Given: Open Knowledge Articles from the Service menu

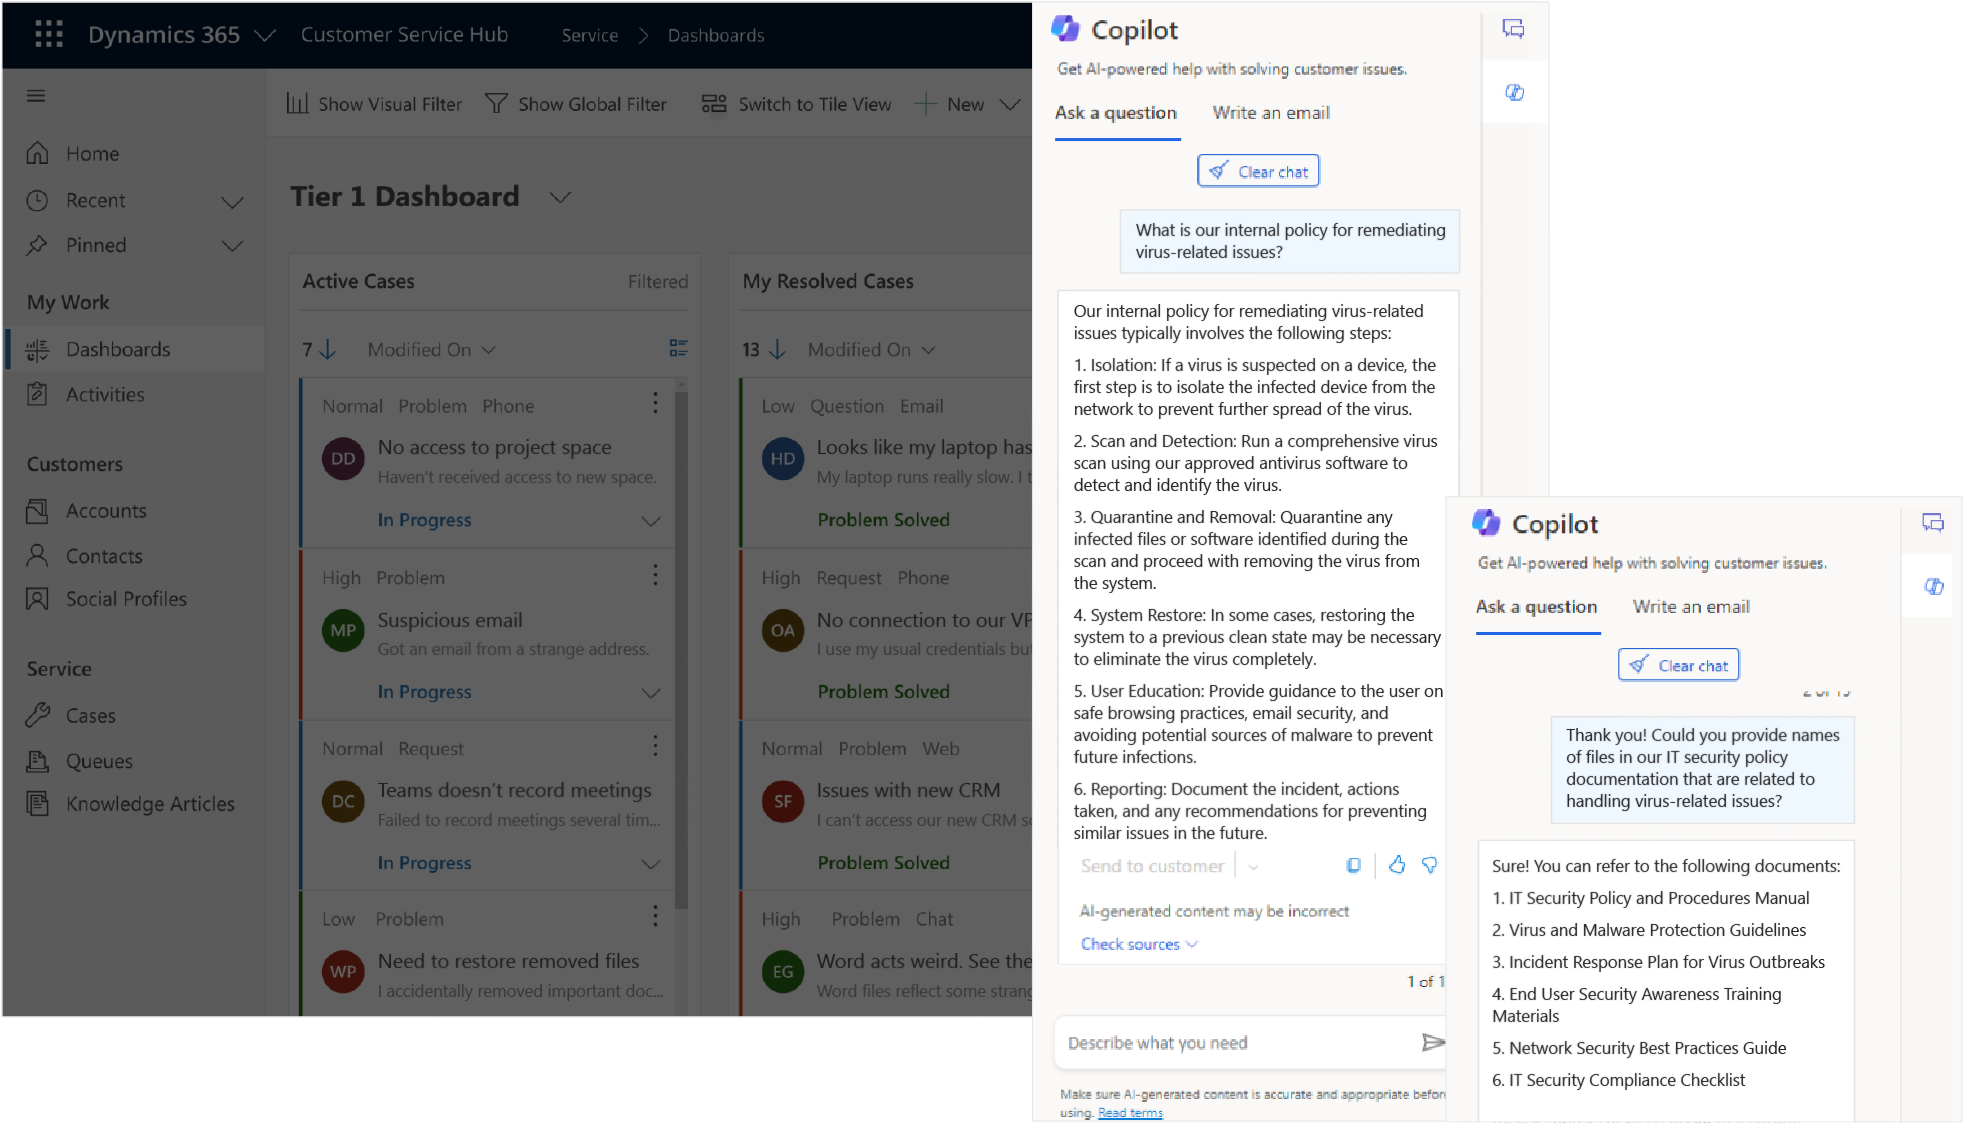Looking at the screenshot, I should (x=149, y=803).
